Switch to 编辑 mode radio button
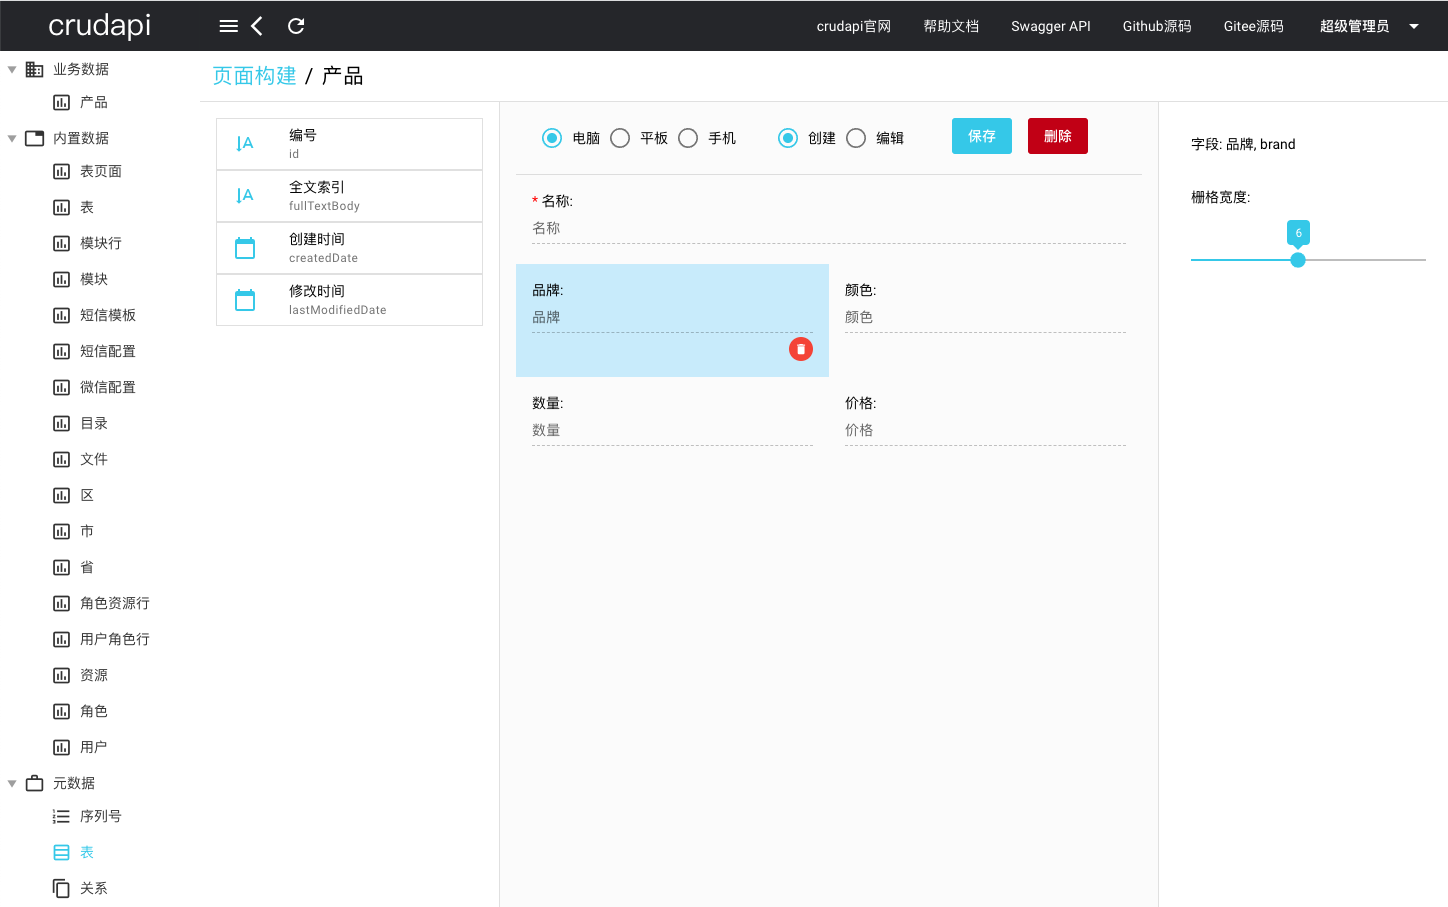The height and width of the screenshot is (907, 1448). tap(856, 137)
